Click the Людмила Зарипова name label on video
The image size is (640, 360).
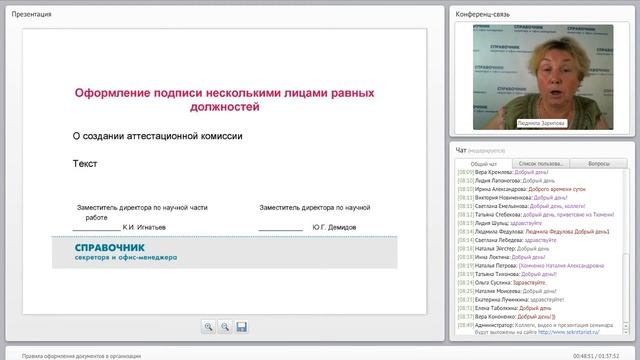[542, 123]
